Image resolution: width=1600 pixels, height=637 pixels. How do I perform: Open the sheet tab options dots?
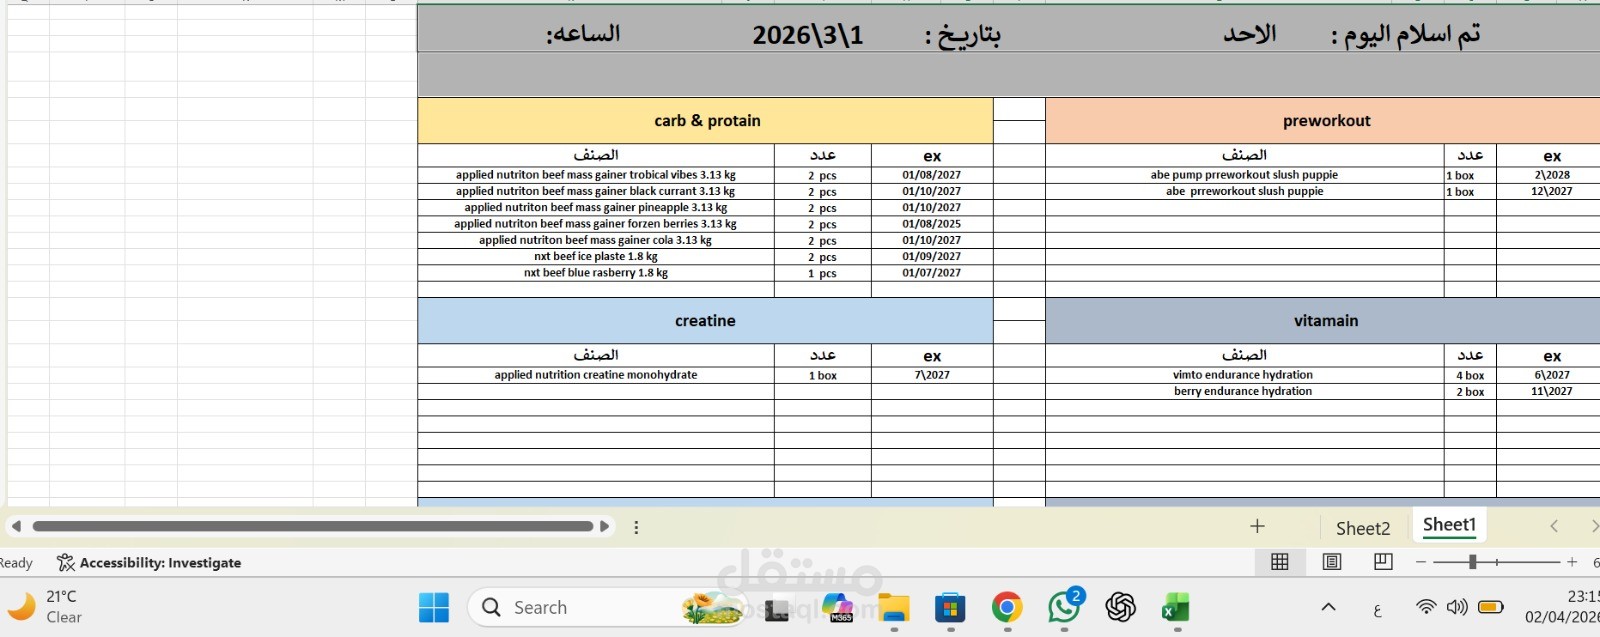click(636, 527)
